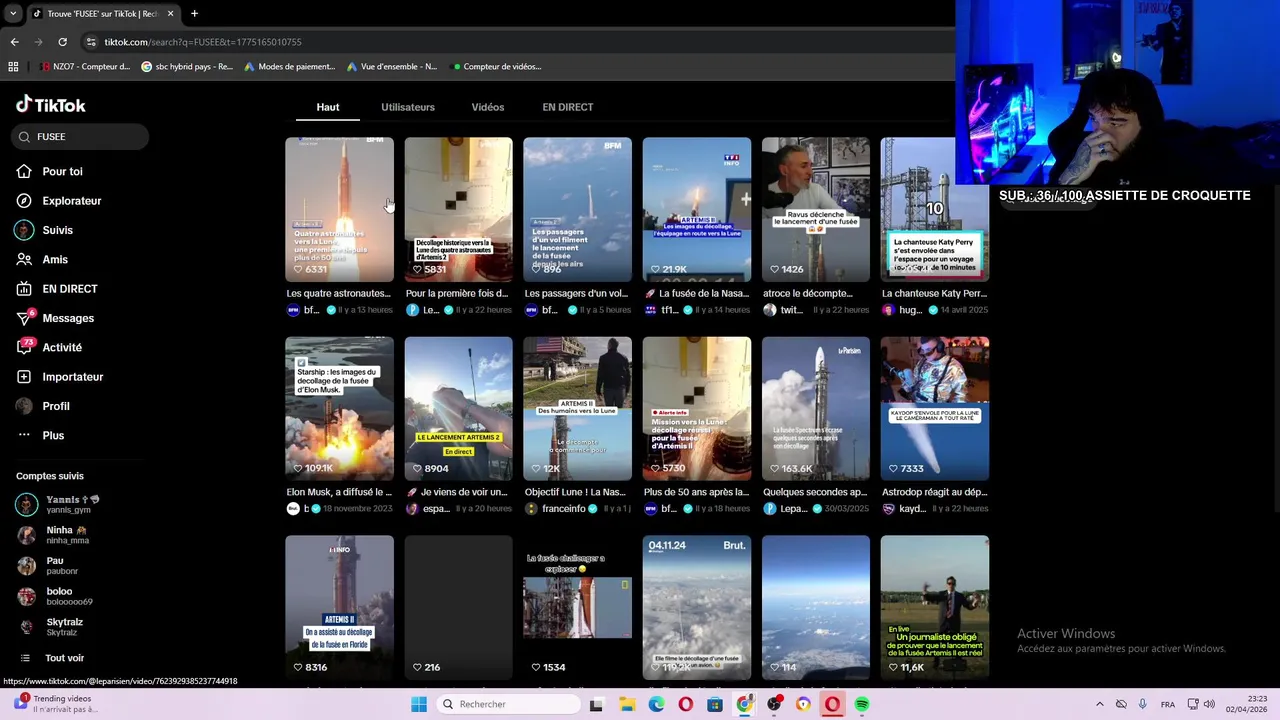Open the tab search dropdown
Viewport: 1280px width, 720px height.
(12, 13)
